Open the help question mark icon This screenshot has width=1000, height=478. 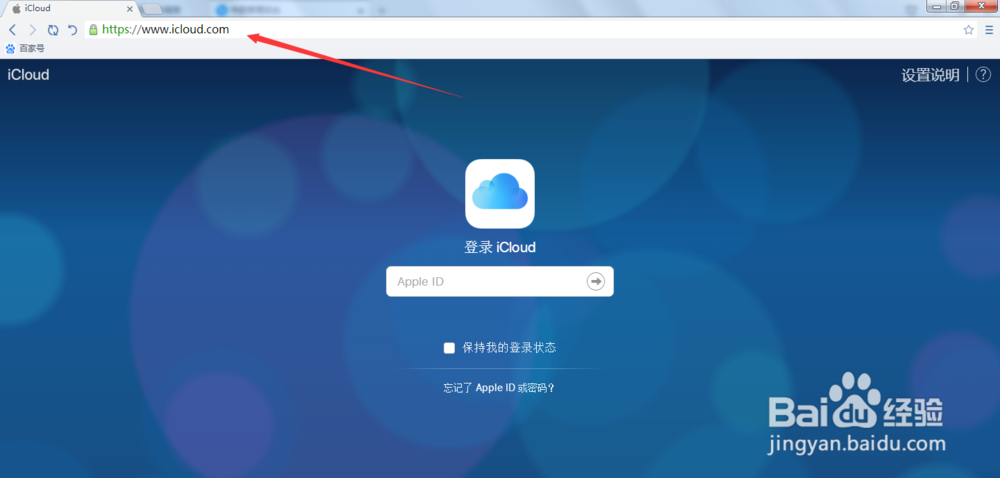pyautogui.click(x=983, y=75)
